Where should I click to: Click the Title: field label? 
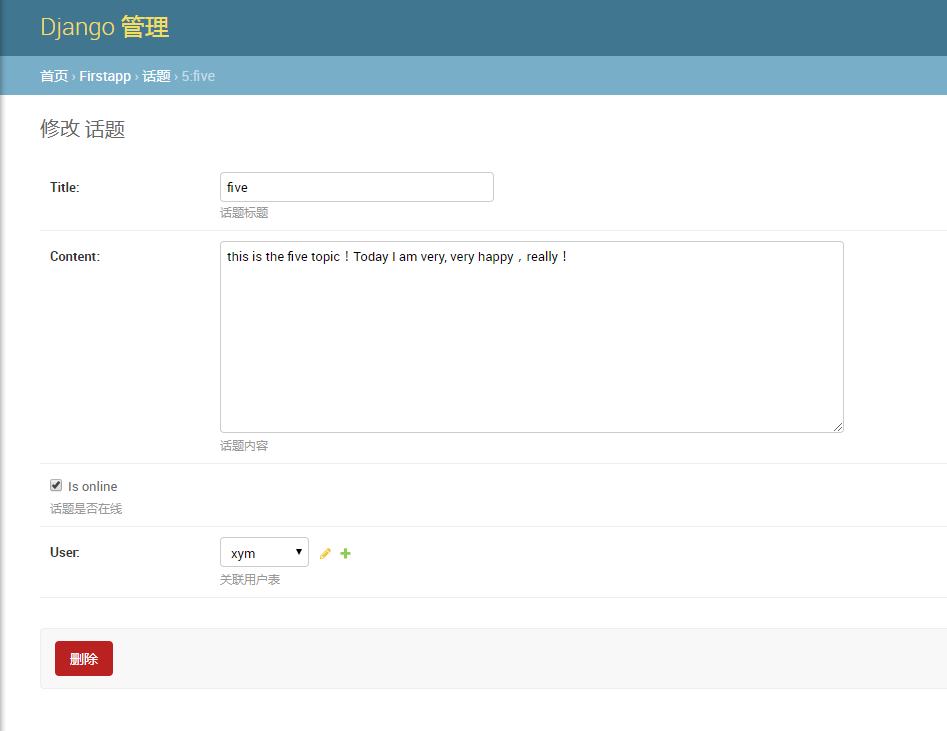tap(65, 187)
